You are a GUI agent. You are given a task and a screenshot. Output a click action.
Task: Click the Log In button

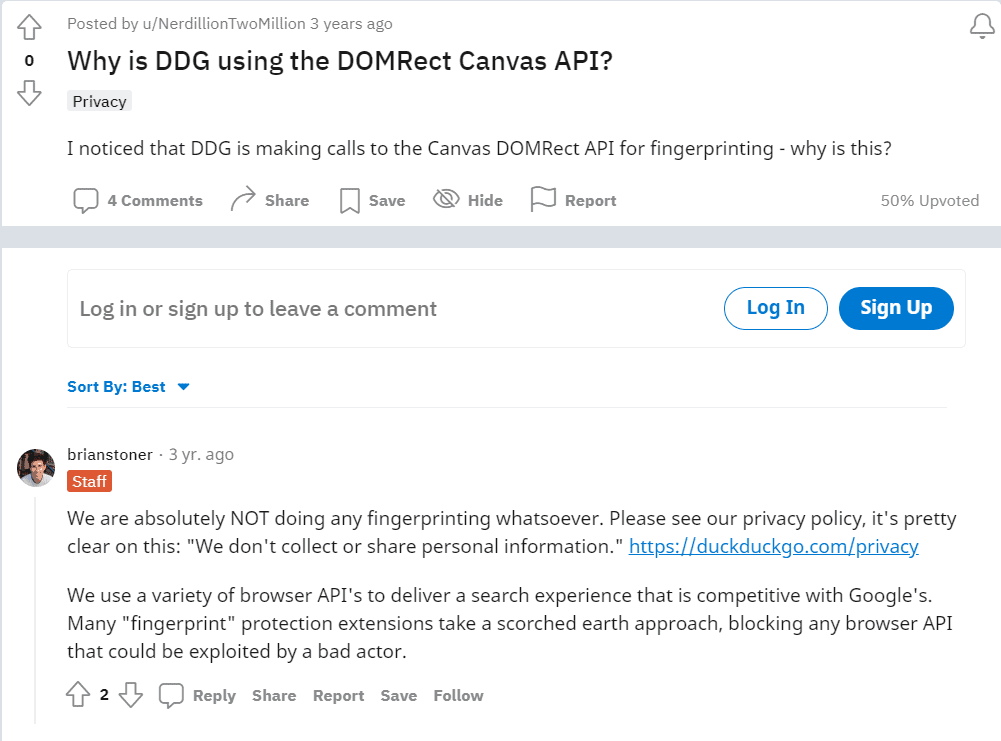776,308
